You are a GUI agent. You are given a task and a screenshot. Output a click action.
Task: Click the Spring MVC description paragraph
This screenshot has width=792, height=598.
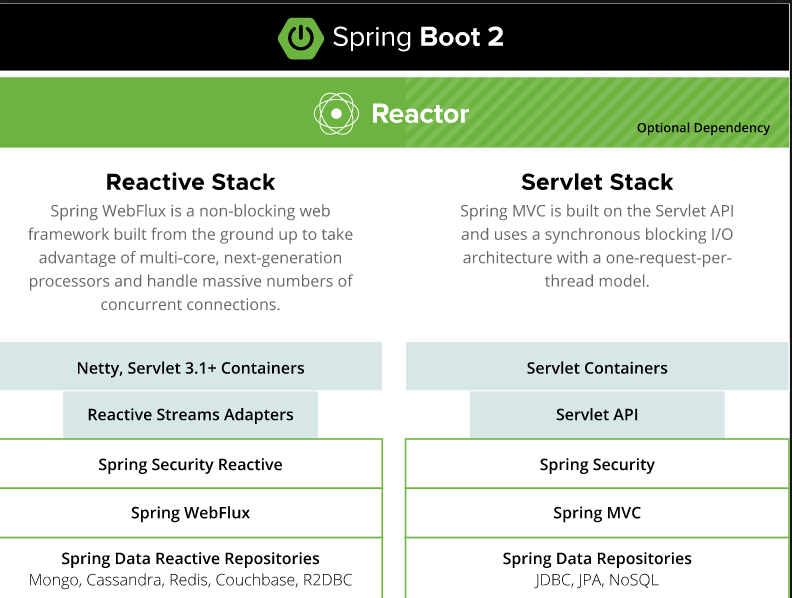(x=597, y=246)
